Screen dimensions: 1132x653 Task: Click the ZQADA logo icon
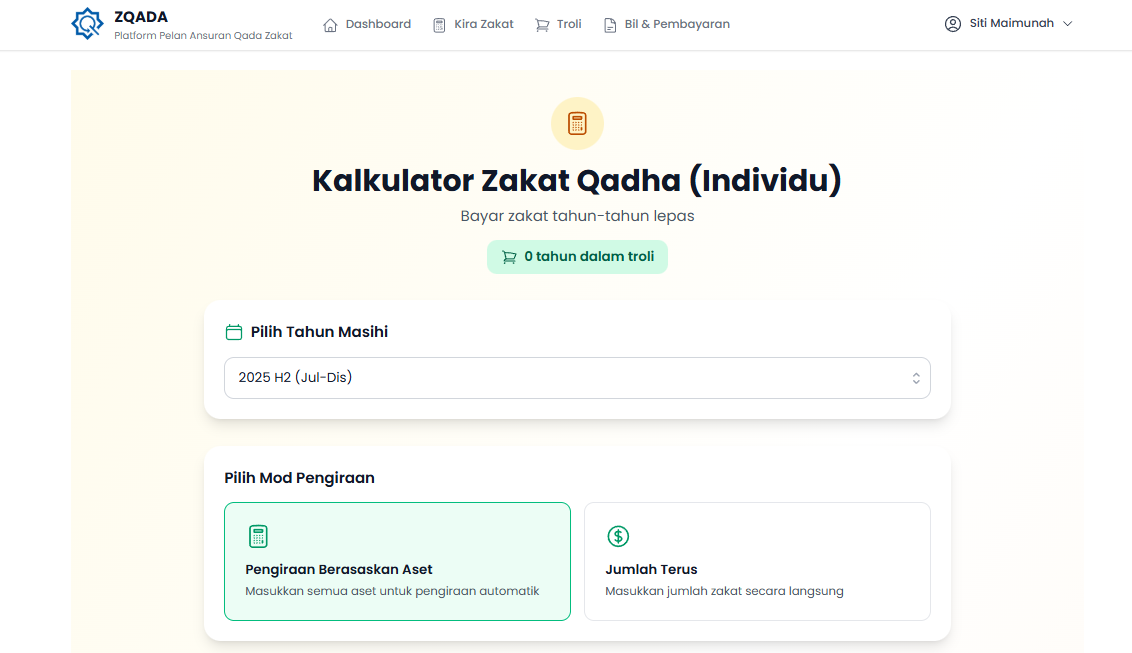pos(88,24)
